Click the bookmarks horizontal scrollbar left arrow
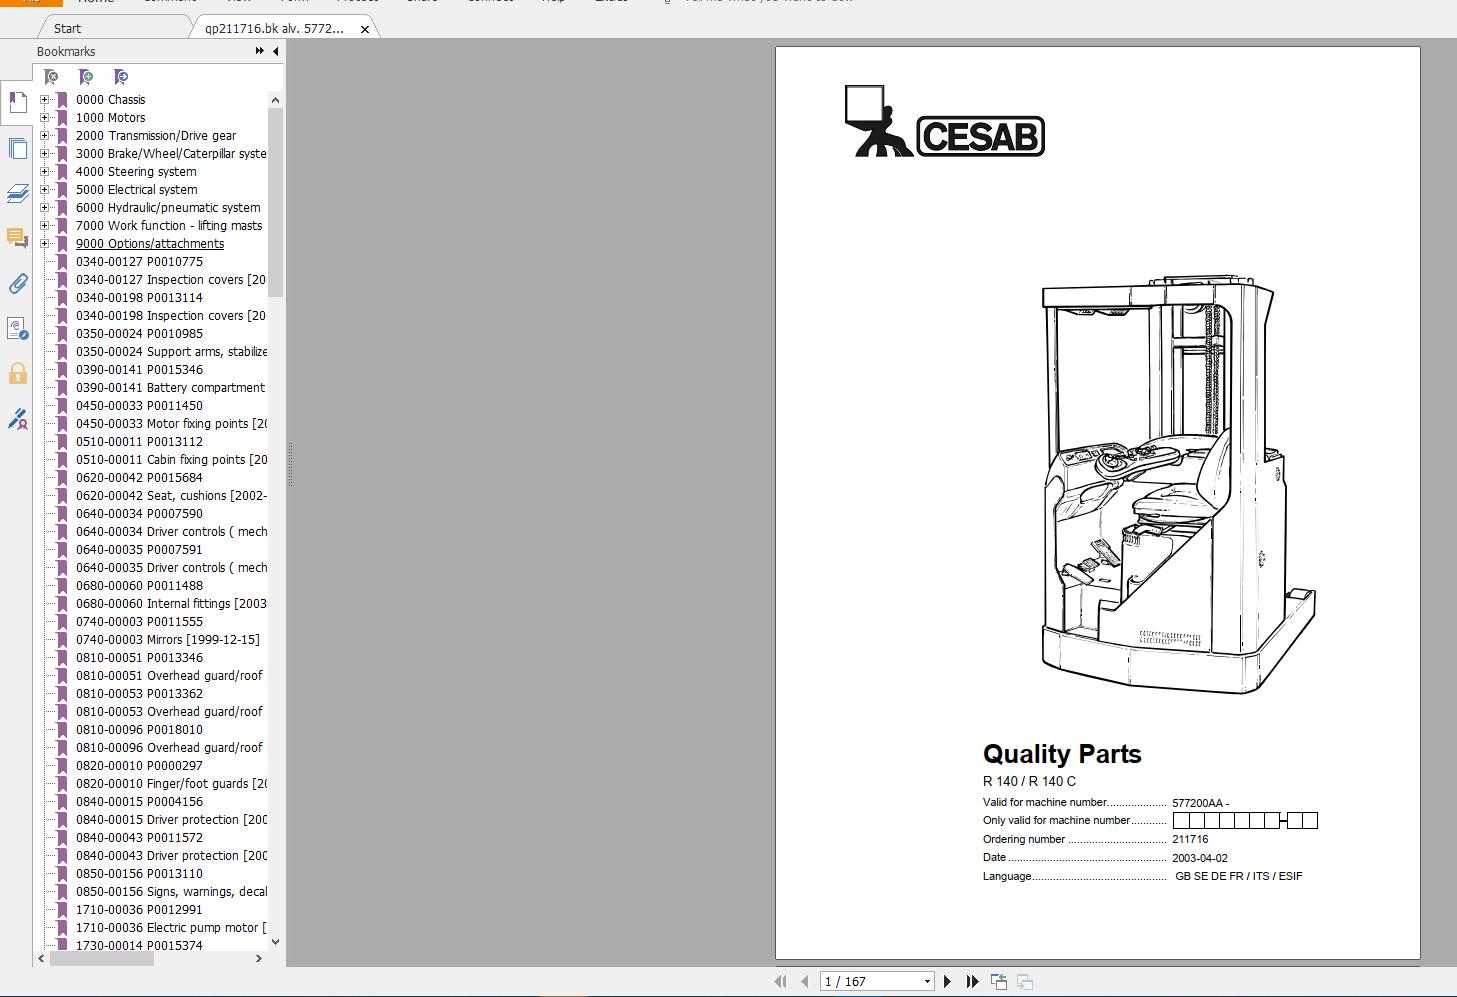The image size is (1457, 997). point(41,958)
